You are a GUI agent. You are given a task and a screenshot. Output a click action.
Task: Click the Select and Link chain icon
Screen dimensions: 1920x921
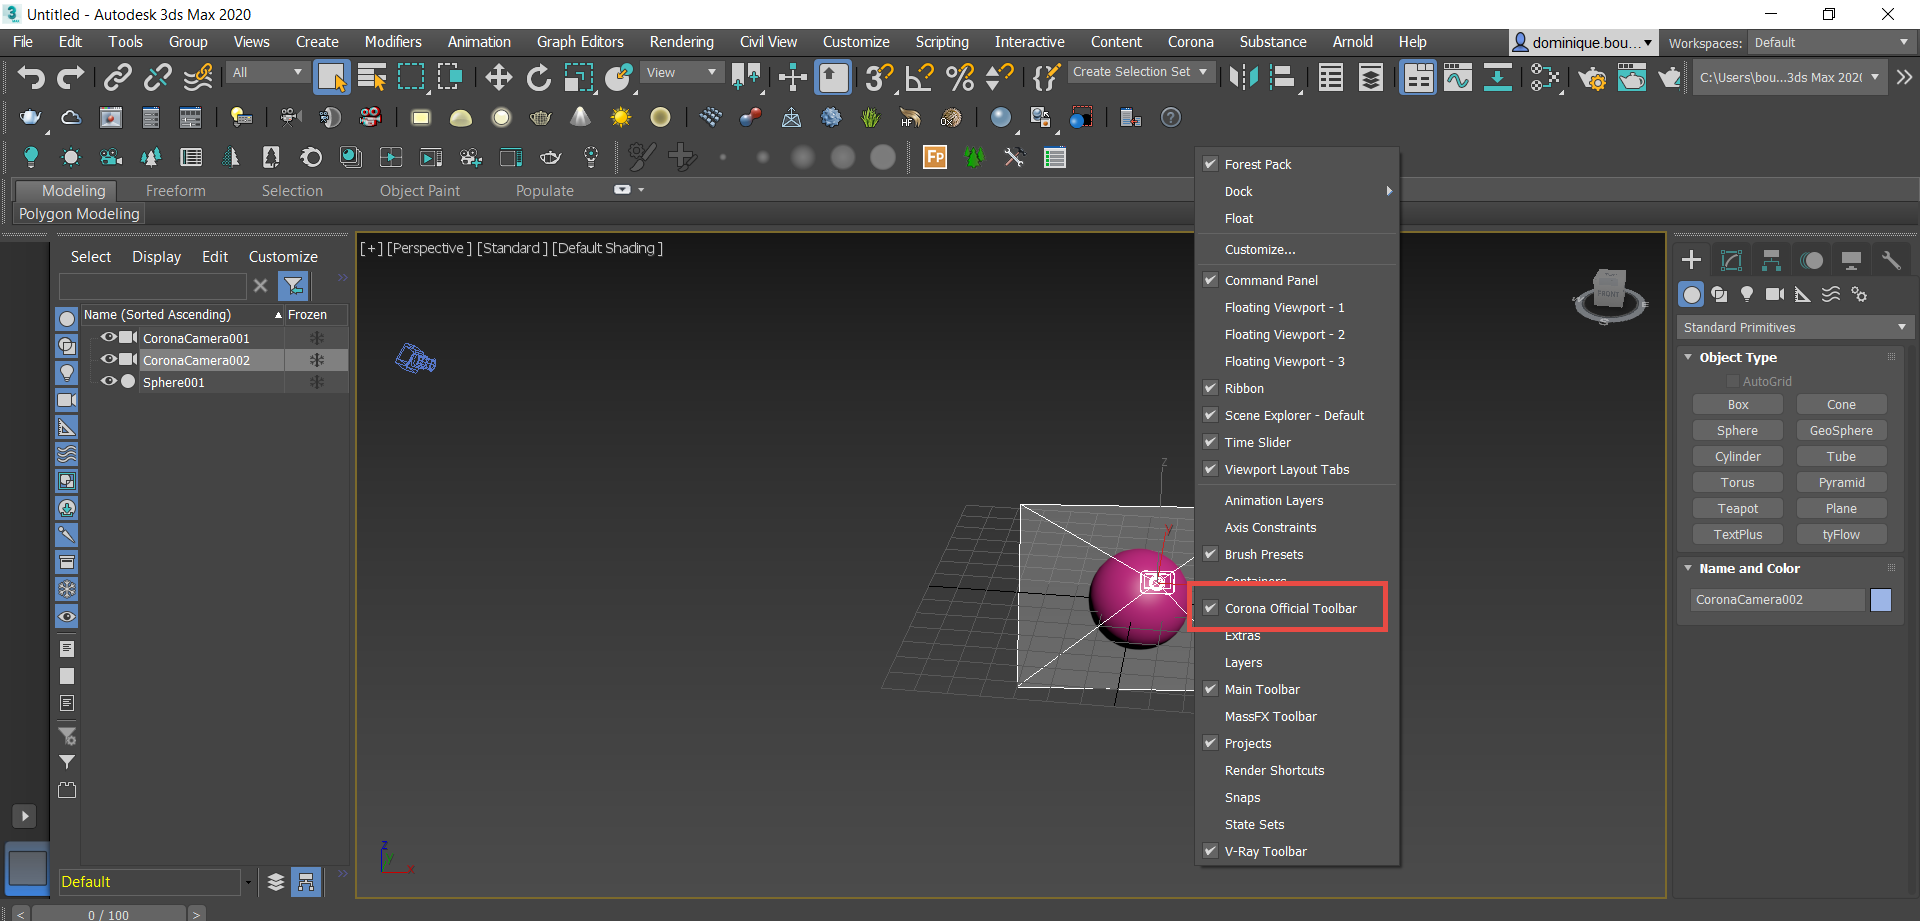tap(118, 77)
